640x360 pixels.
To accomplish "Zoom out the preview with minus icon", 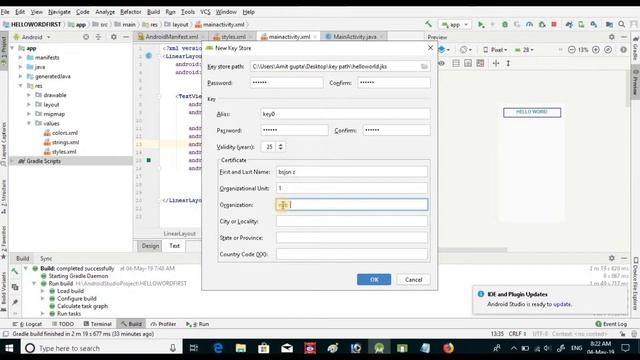I will 571,50.
